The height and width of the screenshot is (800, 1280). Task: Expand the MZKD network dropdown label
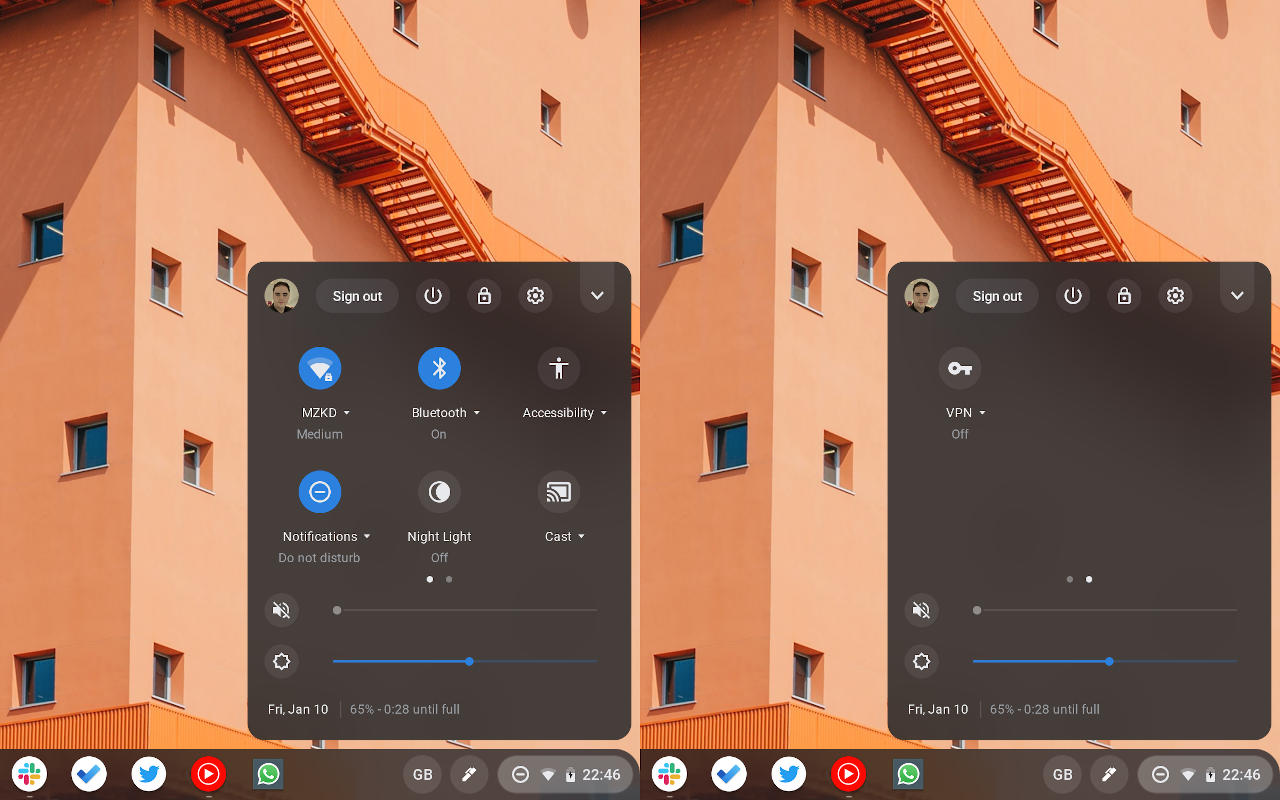326,413
